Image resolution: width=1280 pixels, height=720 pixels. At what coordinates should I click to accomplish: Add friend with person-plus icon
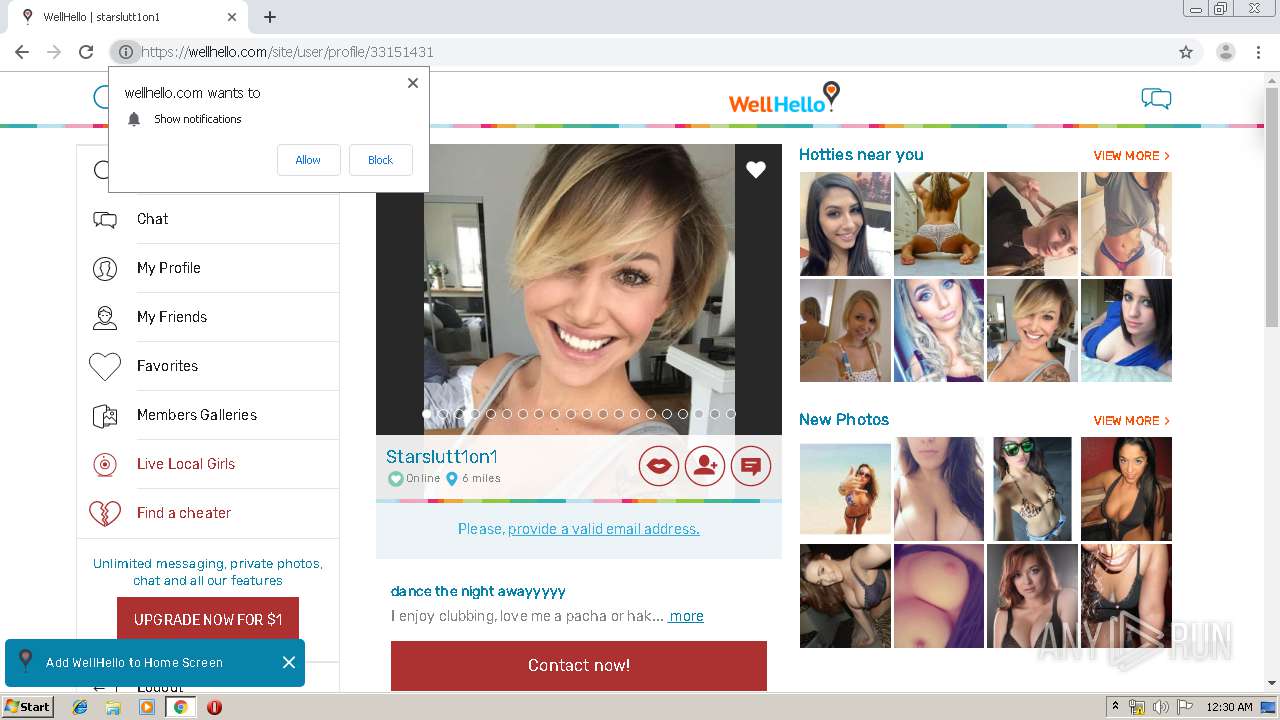705,466
